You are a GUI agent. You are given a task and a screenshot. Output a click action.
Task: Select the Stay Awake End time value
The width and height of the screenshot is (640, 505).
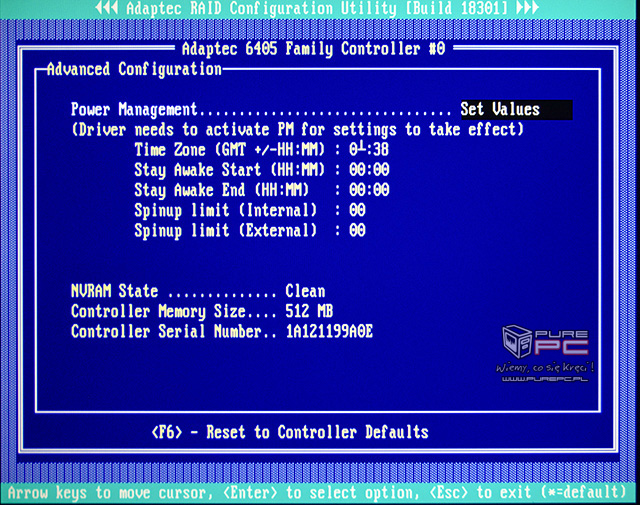click(368, 190)
